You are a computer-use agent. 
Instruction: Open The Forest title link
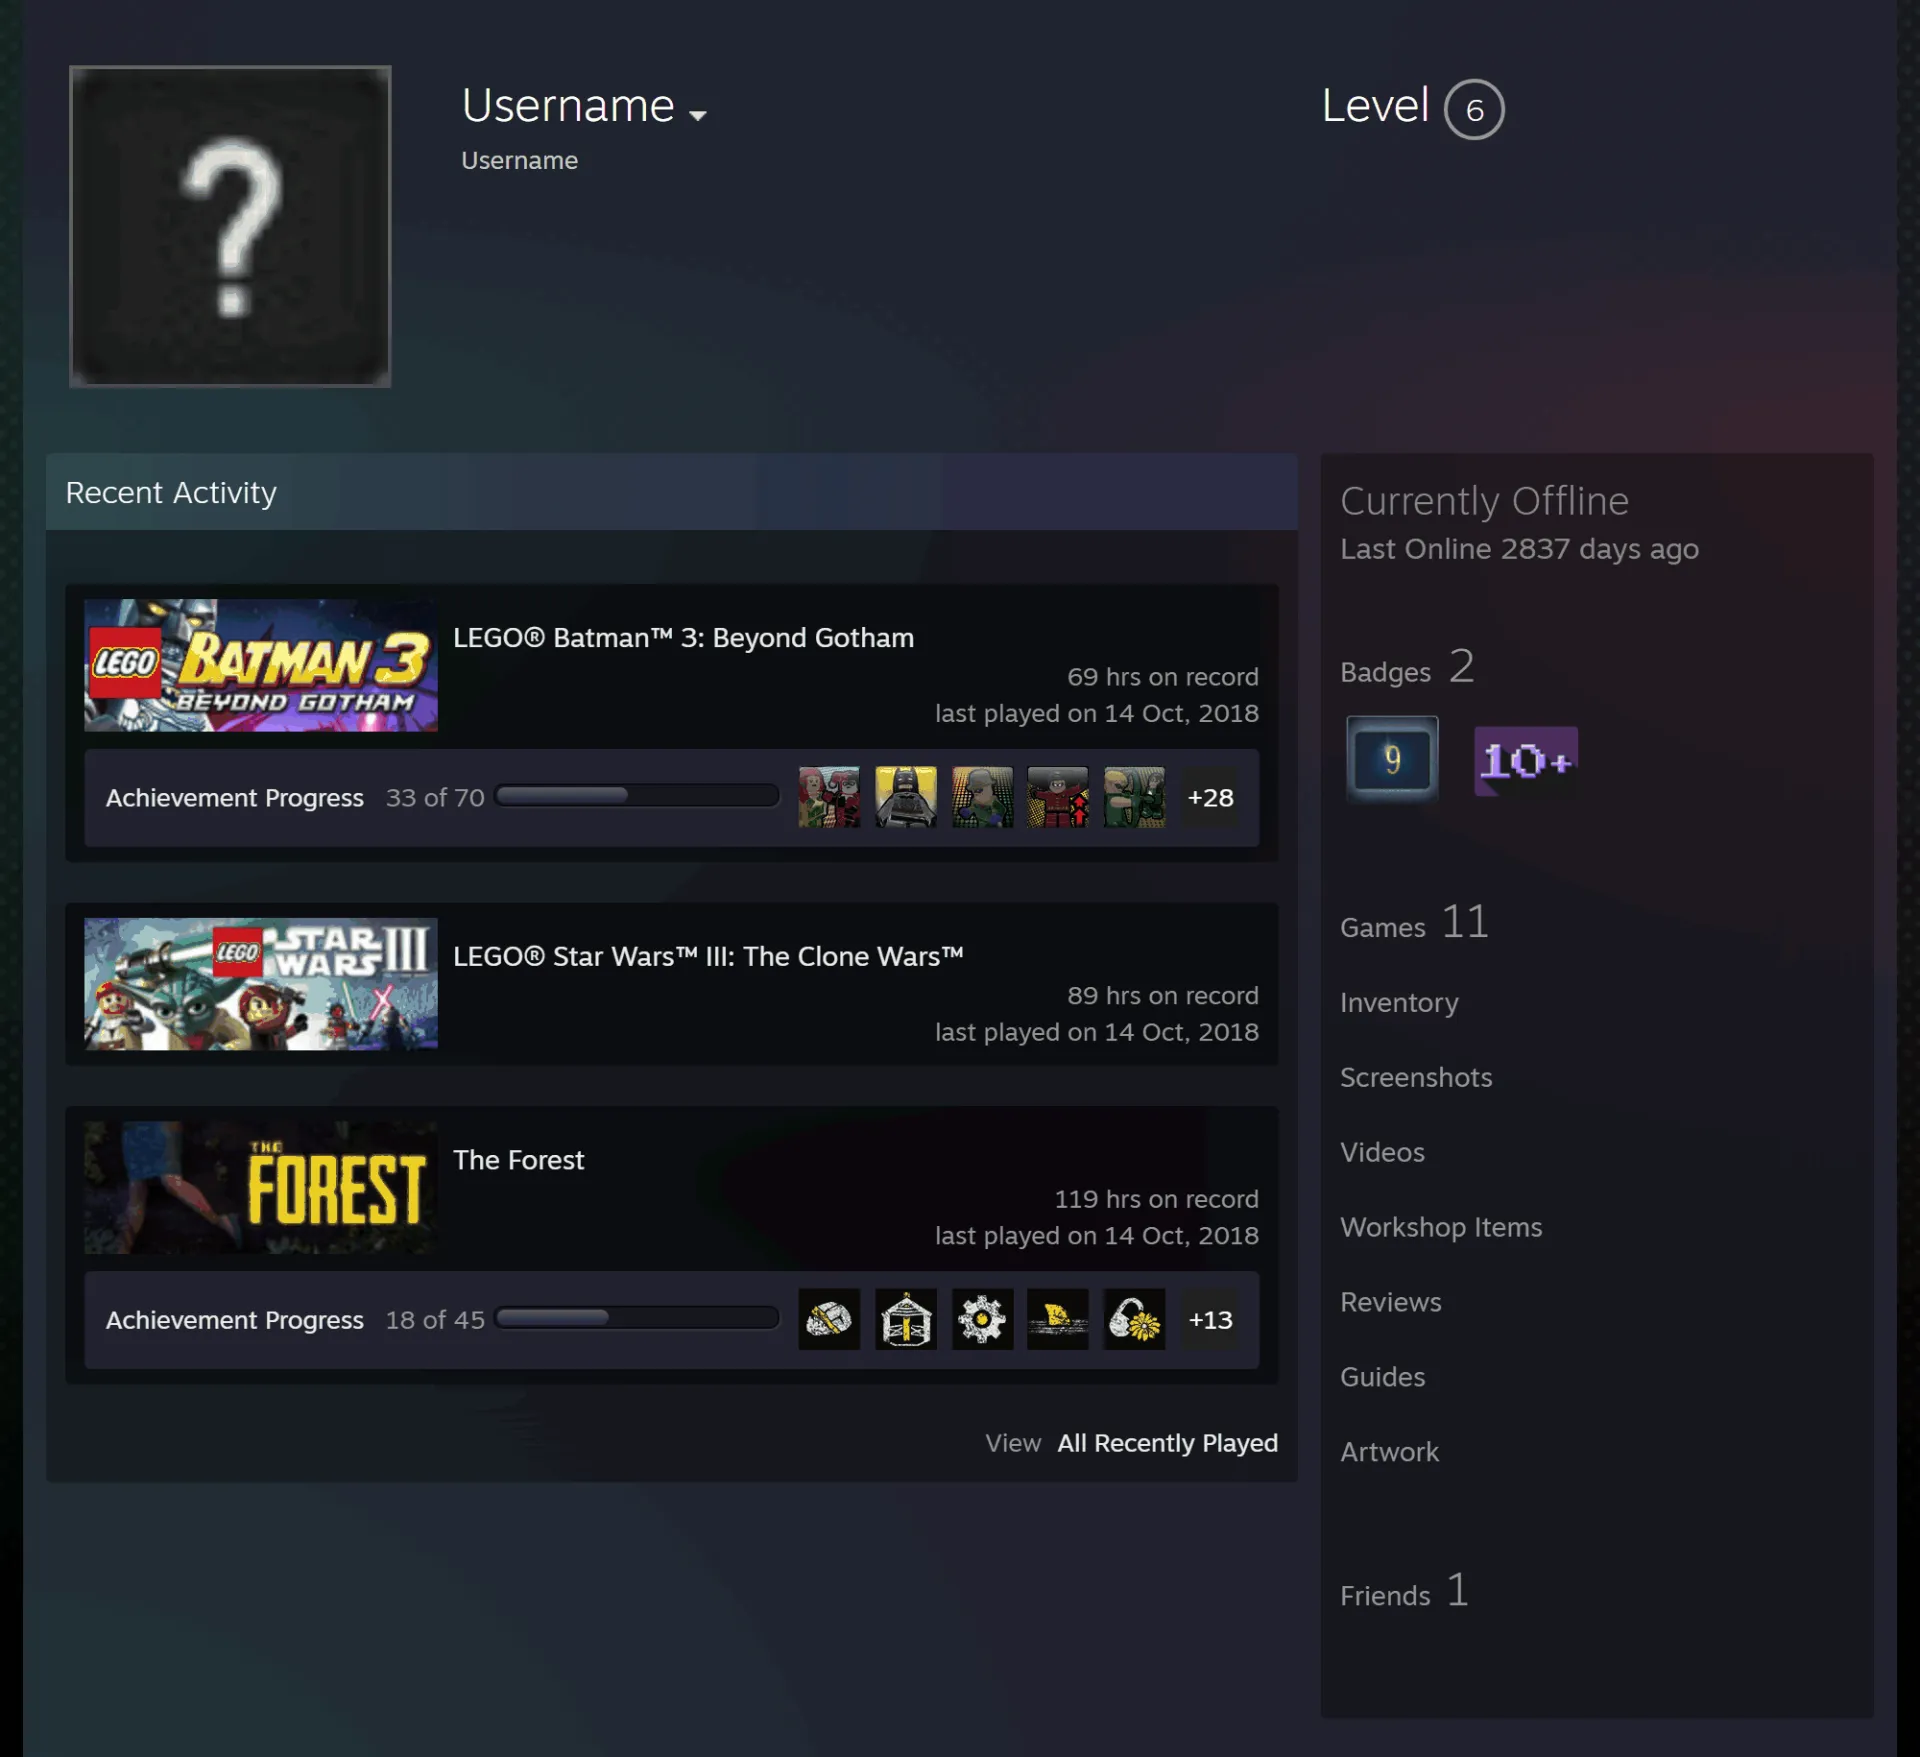[x=518, y=1160]
